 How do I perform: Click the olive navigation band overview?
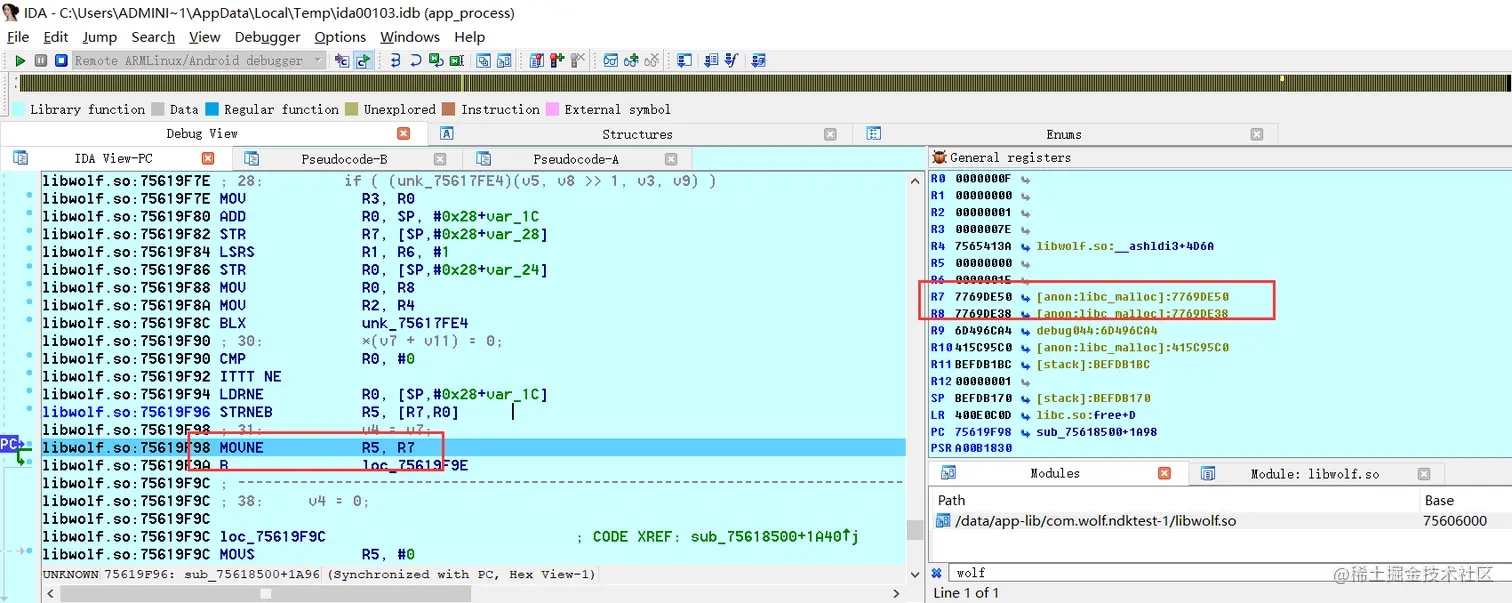(763, 84)
